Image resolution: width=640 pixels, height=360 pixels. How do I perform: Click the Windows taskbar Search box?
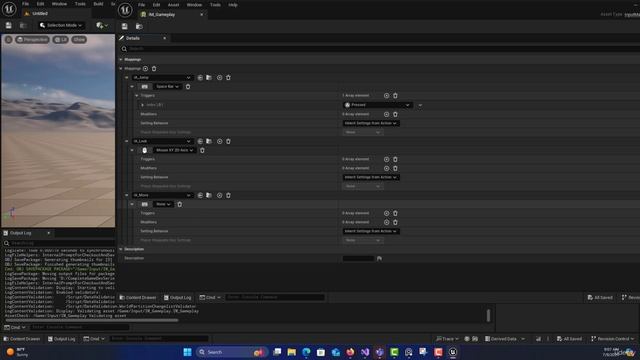coord(231,352)
